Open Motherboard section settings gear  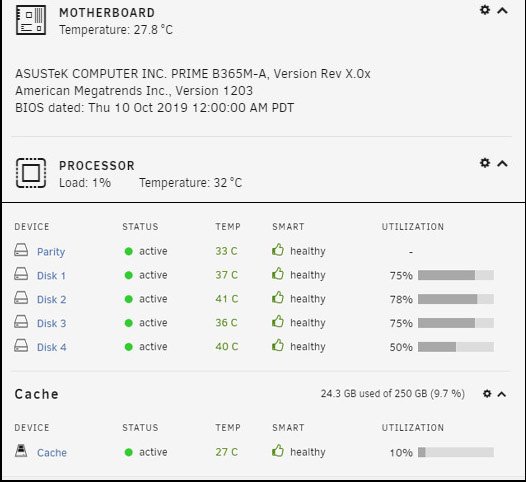click(485, 10)
